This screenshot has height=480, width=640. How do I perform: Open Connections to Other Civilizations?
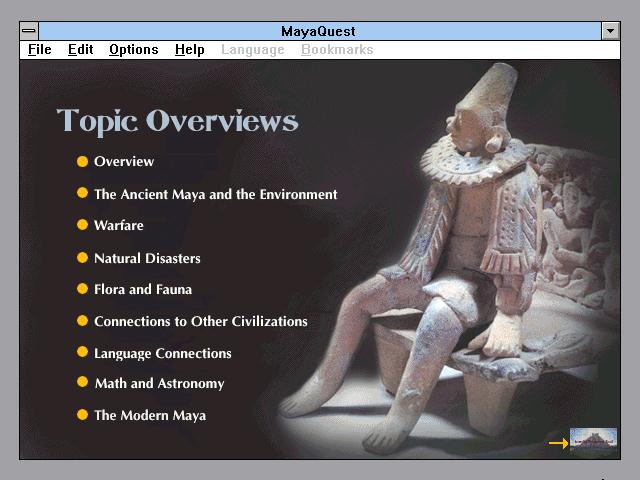pyautogui.click(x=201, y=321)
